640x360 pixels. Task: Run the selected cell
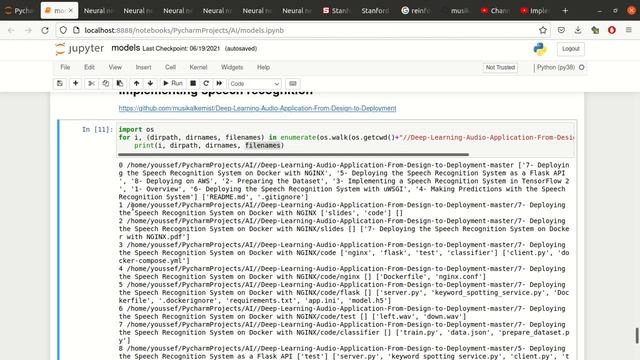click(x=173, y=83)
